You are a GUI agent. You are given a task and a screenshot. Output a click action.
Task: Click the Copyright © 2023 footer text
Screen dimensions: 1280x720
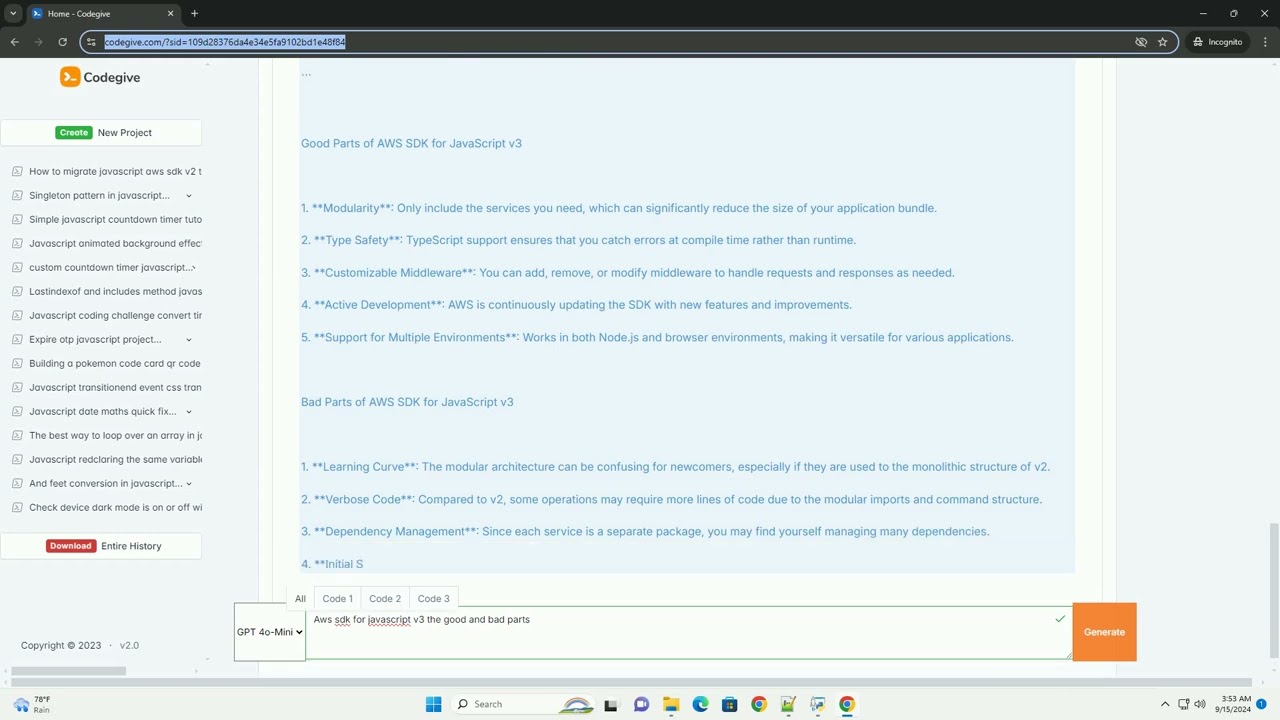coord(61,645)
